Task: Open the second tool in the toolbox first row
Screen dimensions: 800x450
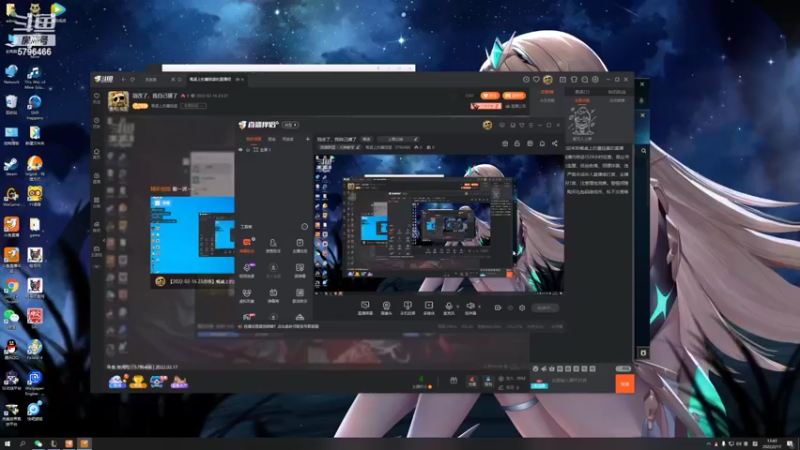Action: click(x=273, y=245)
